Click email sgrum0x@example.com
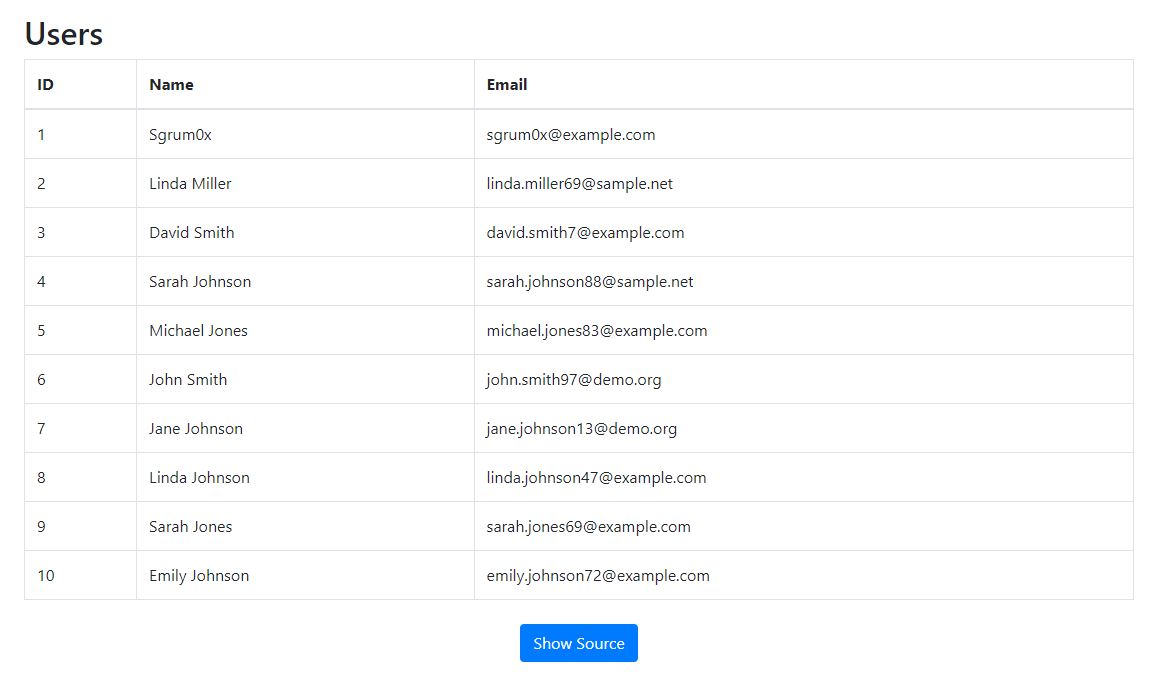This screenshot has height=680, width=1172. [571, 135]
